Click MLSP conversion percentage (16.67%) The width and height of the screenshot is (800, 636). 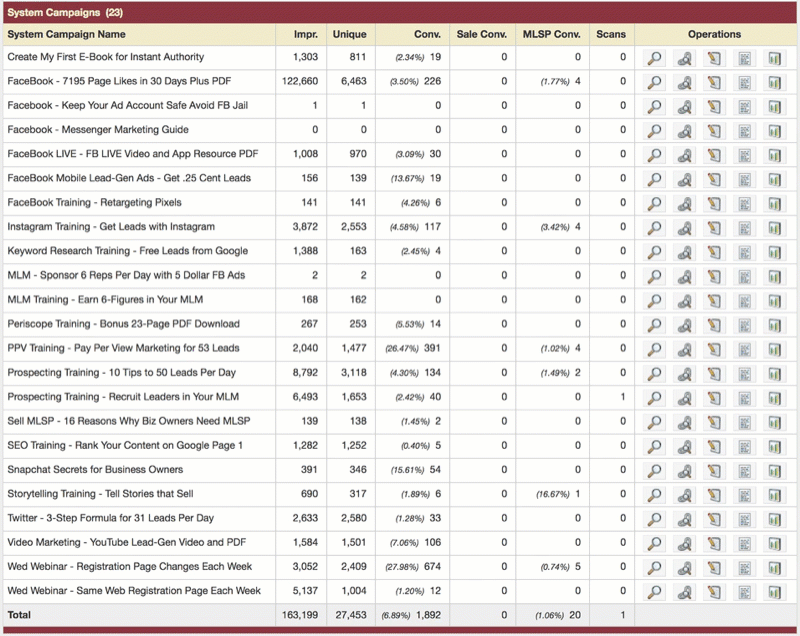(x=553, y=494)
